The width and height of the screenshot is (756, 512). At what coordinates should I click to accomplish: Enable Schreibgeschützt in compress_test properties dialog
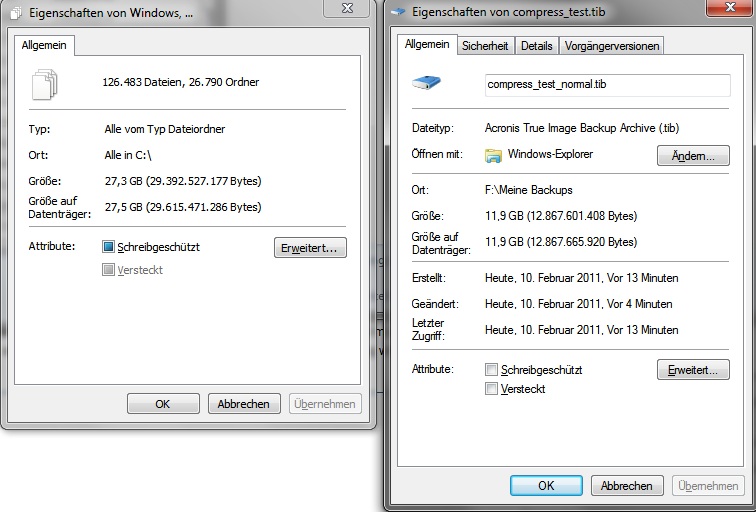coord(491,370)
